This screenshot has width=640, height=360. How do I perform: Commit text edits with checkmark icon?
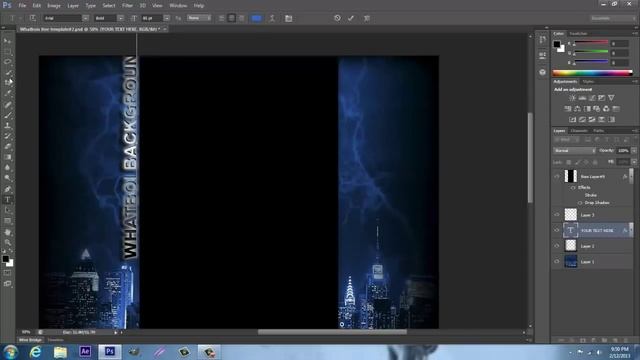click(x=351, y=18)
